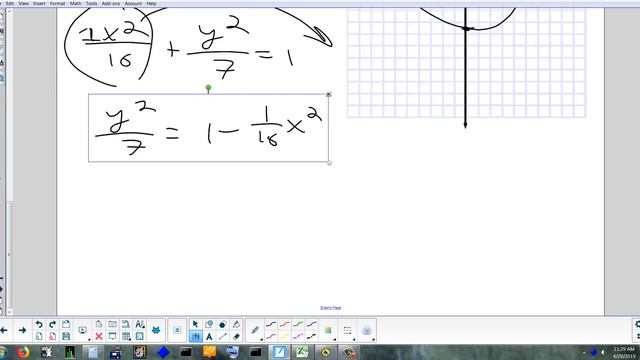Select the Fill bucket tool
Screen dimensions: 640x360
pos(236,324)
